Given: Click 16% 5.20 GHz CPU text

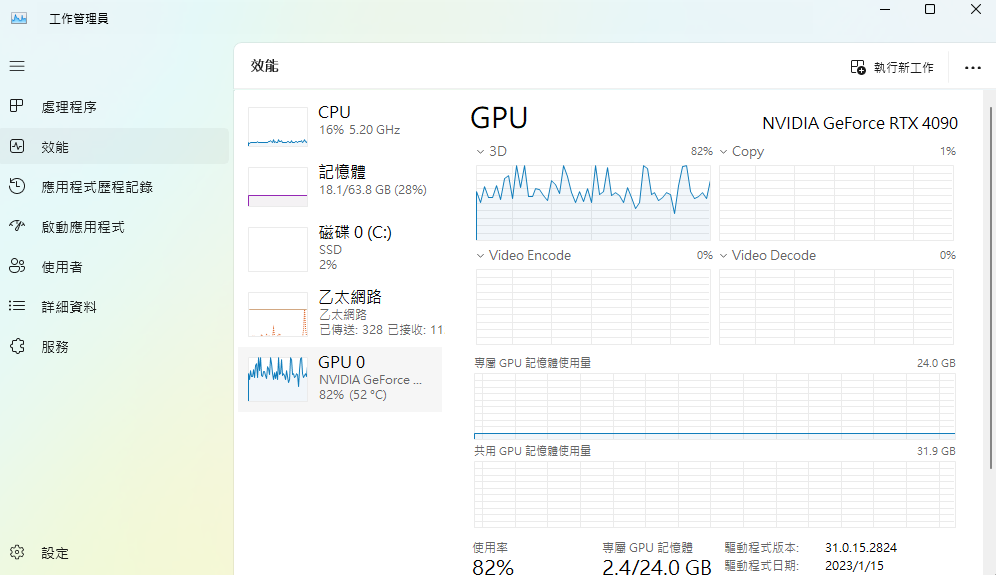Looking at the screenshot, I should pyautogui.click(x=360, y=130).
